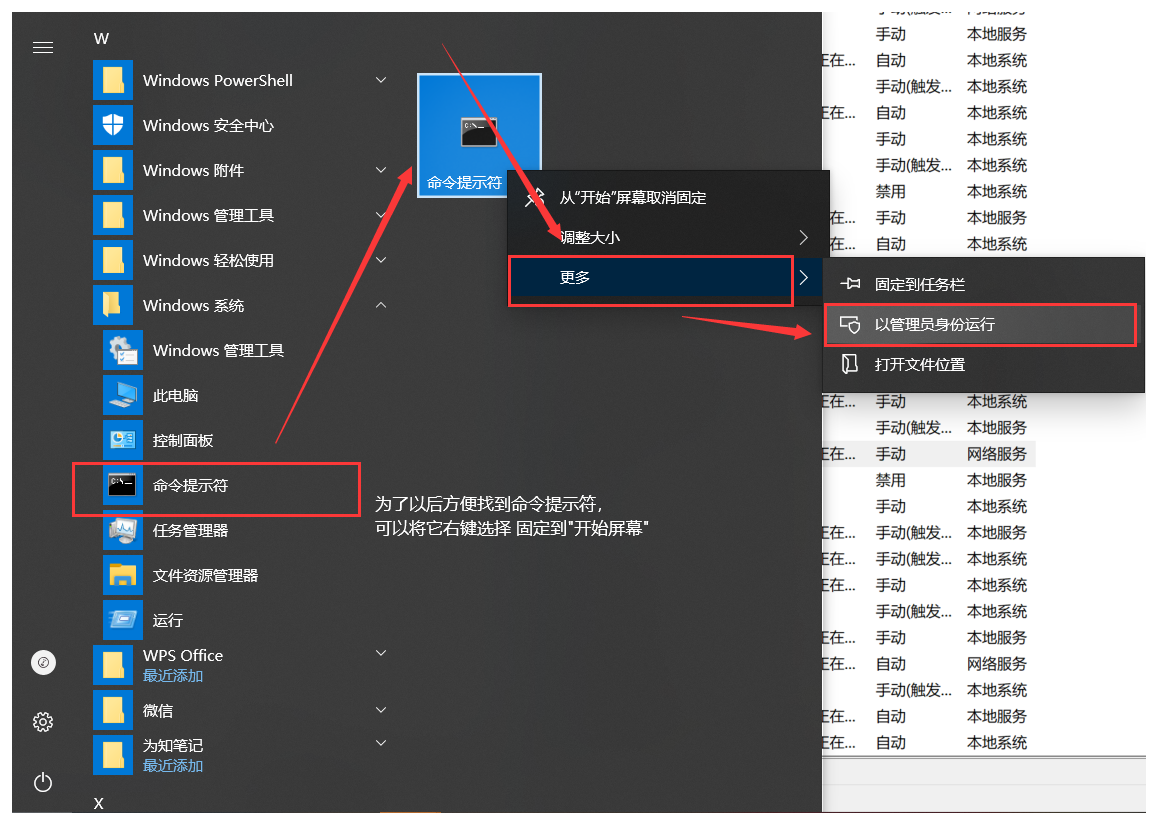
Task: Click Windows 安全中心 label
Action: (x=208, y=126)
